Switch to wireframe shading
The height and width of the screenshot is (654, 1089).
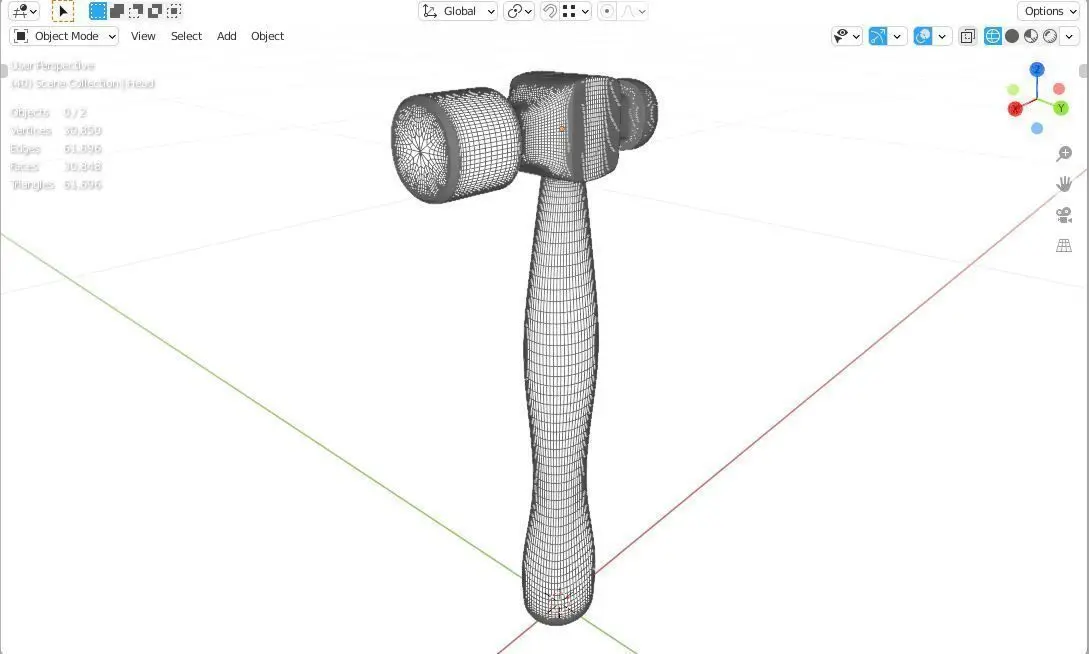click(x=992, y=36)
